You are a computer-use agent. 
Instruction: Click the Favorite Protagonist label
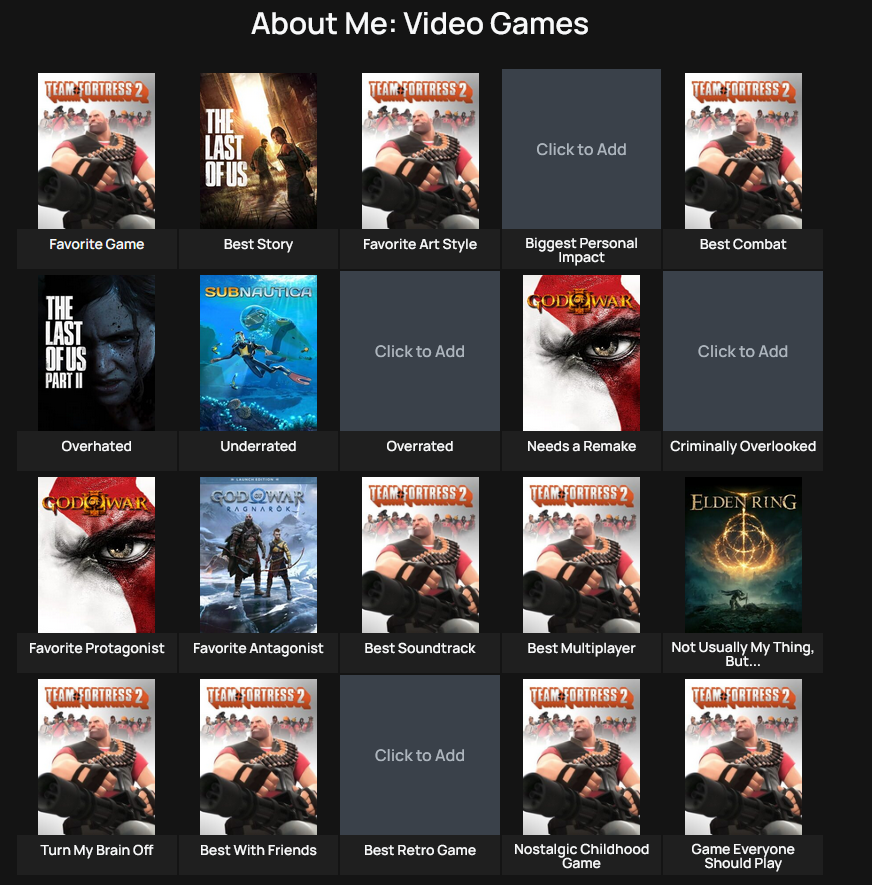tap(97, 649)
